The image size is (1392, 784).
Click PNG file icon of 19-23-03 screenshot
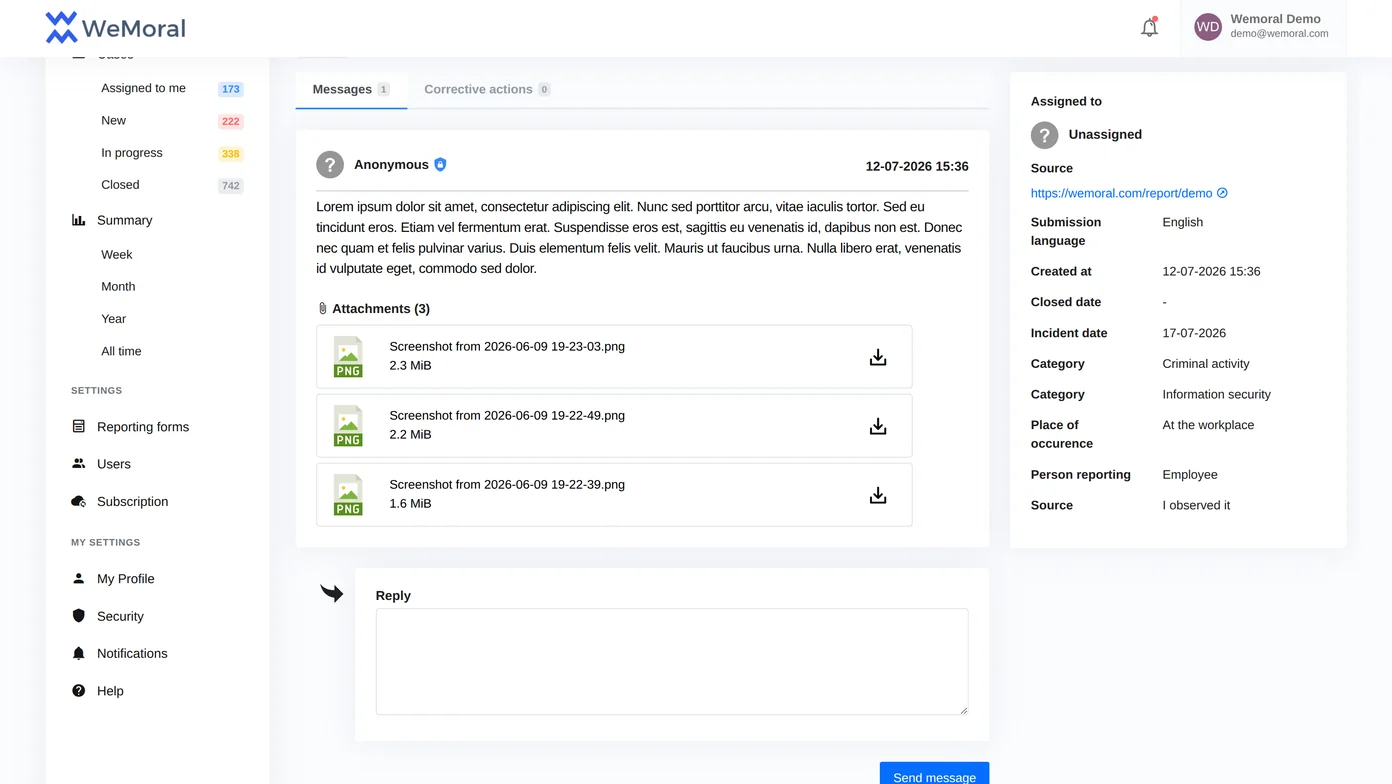point(348,356)
